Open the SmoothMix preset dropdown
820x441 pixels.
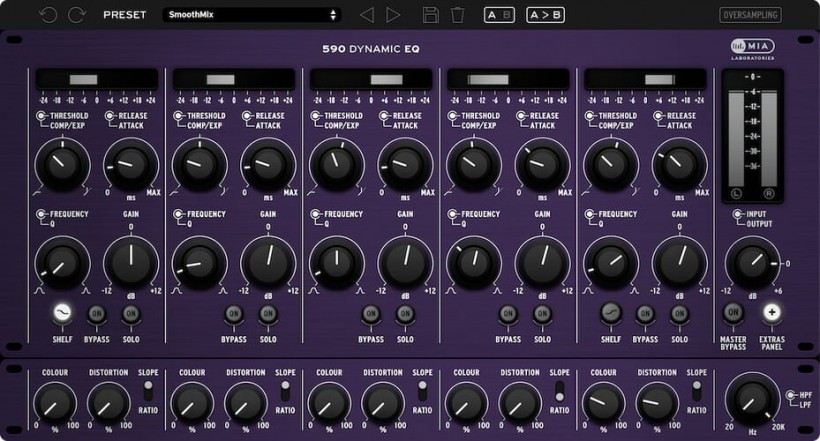pyautogui.click(x=250, y=15)
